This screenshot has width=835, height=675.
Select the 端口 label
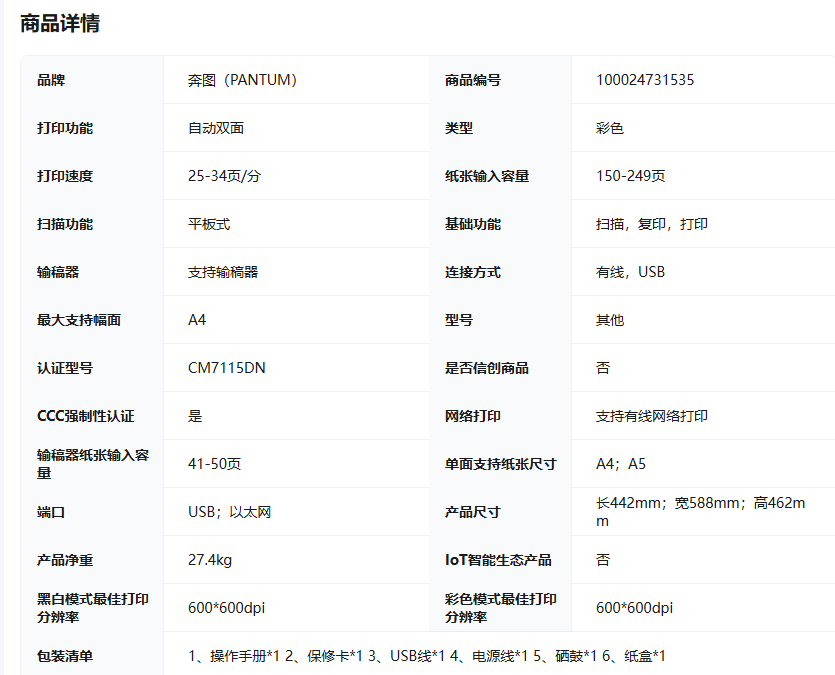click(51, 512)
